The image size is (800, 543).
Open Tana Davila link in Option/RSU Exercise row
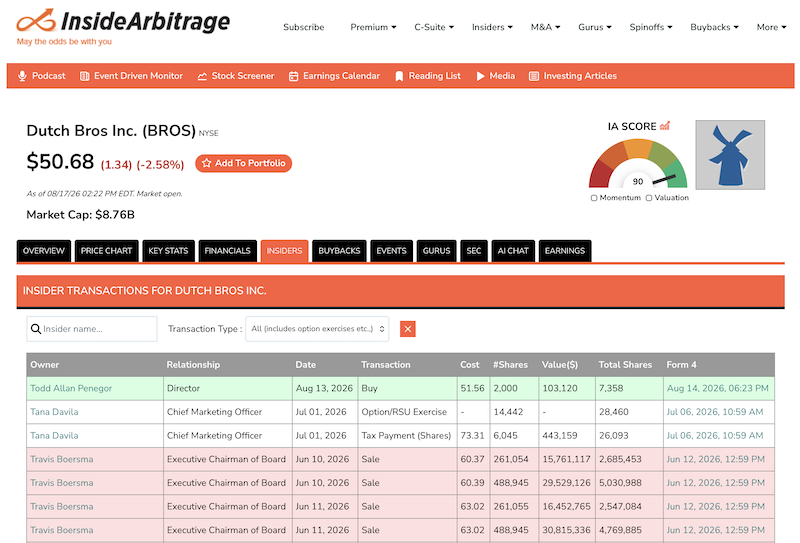[54, 412]
